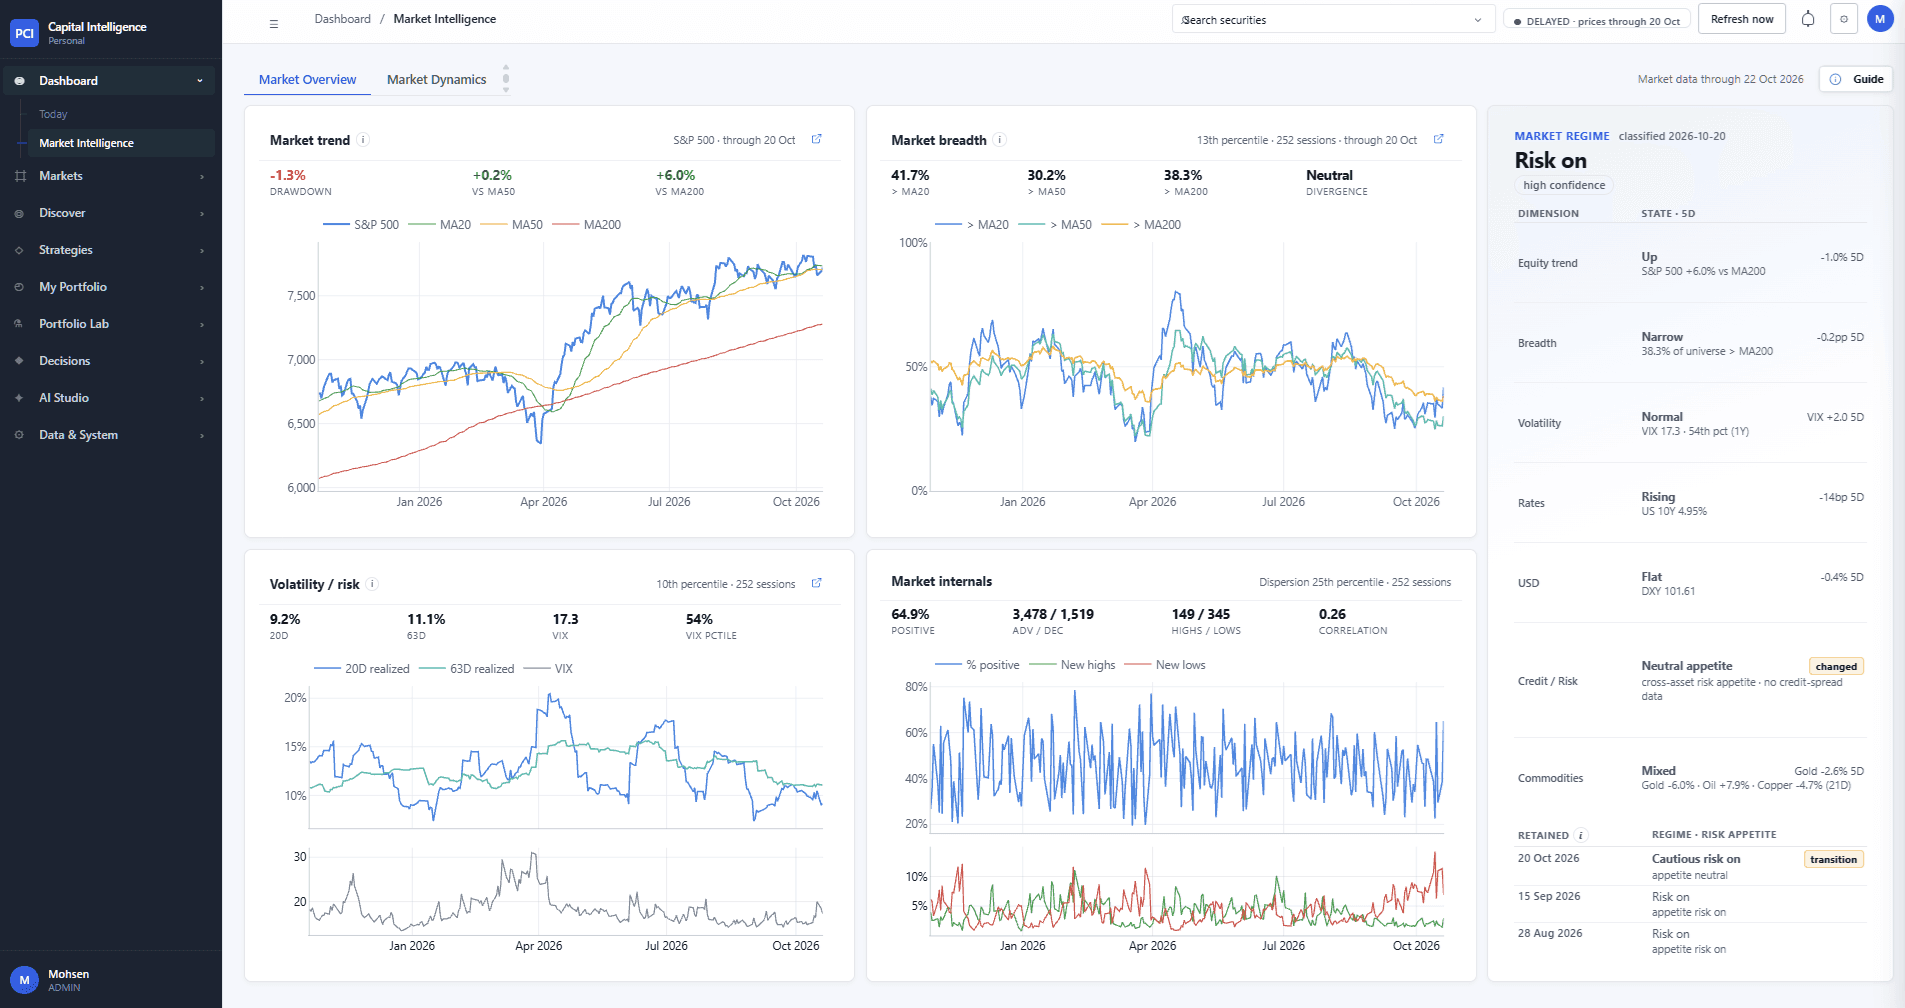
Task: Click the tab strip scroll arrows control
Action: tap(506, 79)
